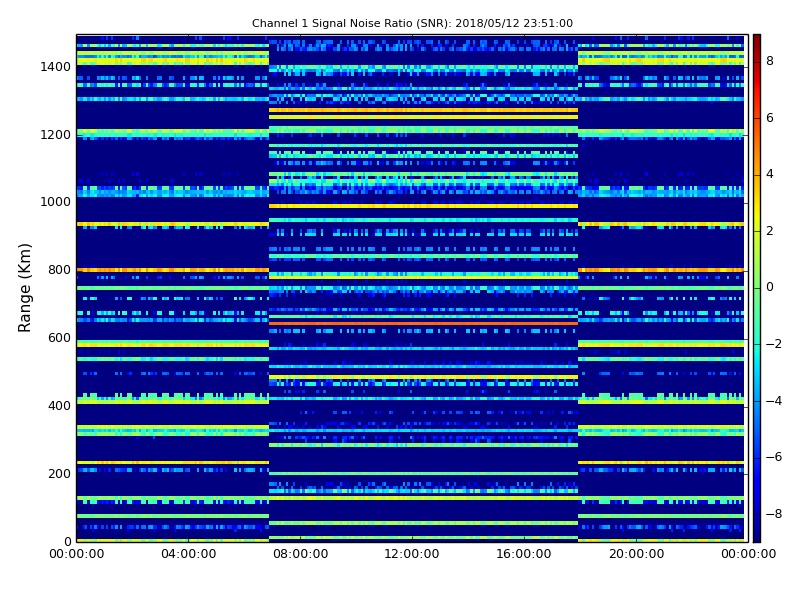Screen dimensions: 800x600
Task: Click the 400 range tick label
Action: 59,406
